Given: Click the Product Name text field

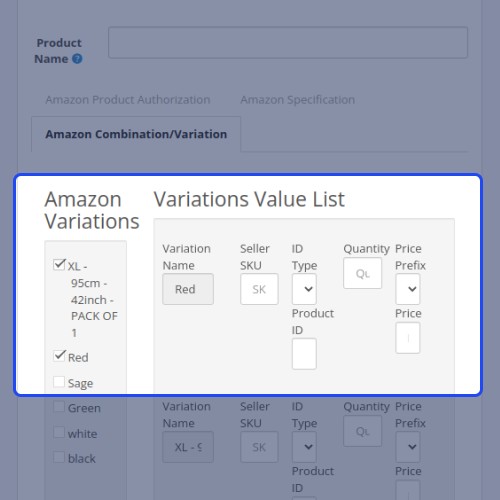Looking at the screenshot, I should point(288,43).
